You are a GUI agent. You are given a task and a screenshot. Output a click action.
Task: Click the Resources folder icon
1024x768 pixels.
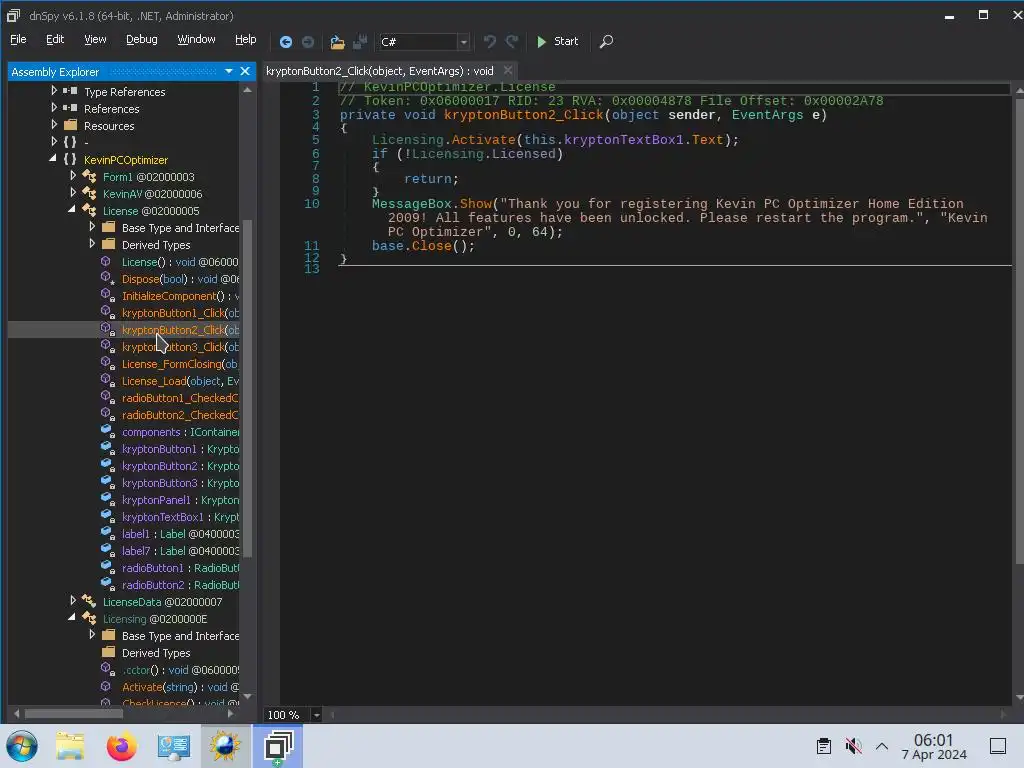[x=71, y=125]
